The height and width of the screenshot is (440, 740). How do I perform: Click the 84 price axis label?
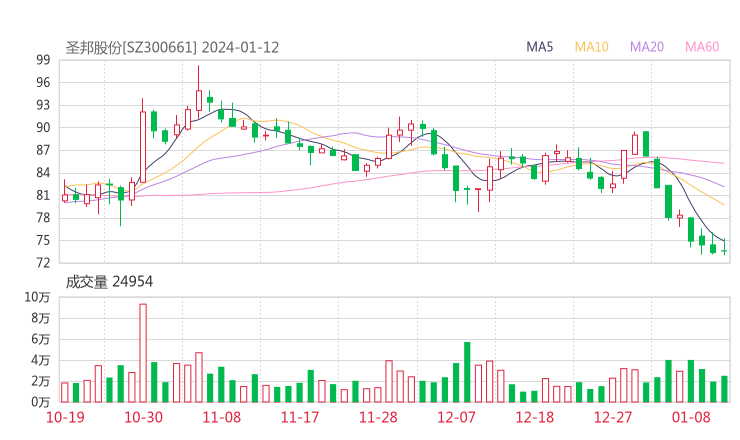click(x=43, y=173)
